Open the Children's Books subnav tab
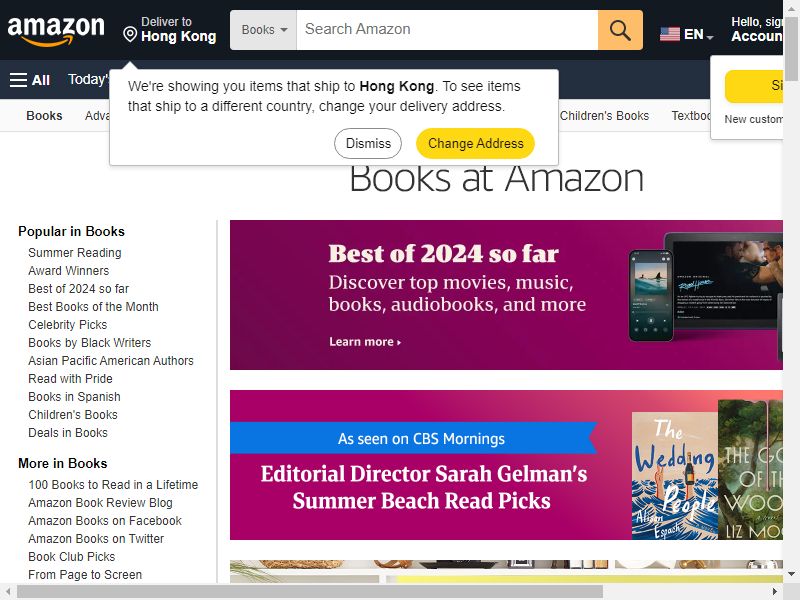 604,116
